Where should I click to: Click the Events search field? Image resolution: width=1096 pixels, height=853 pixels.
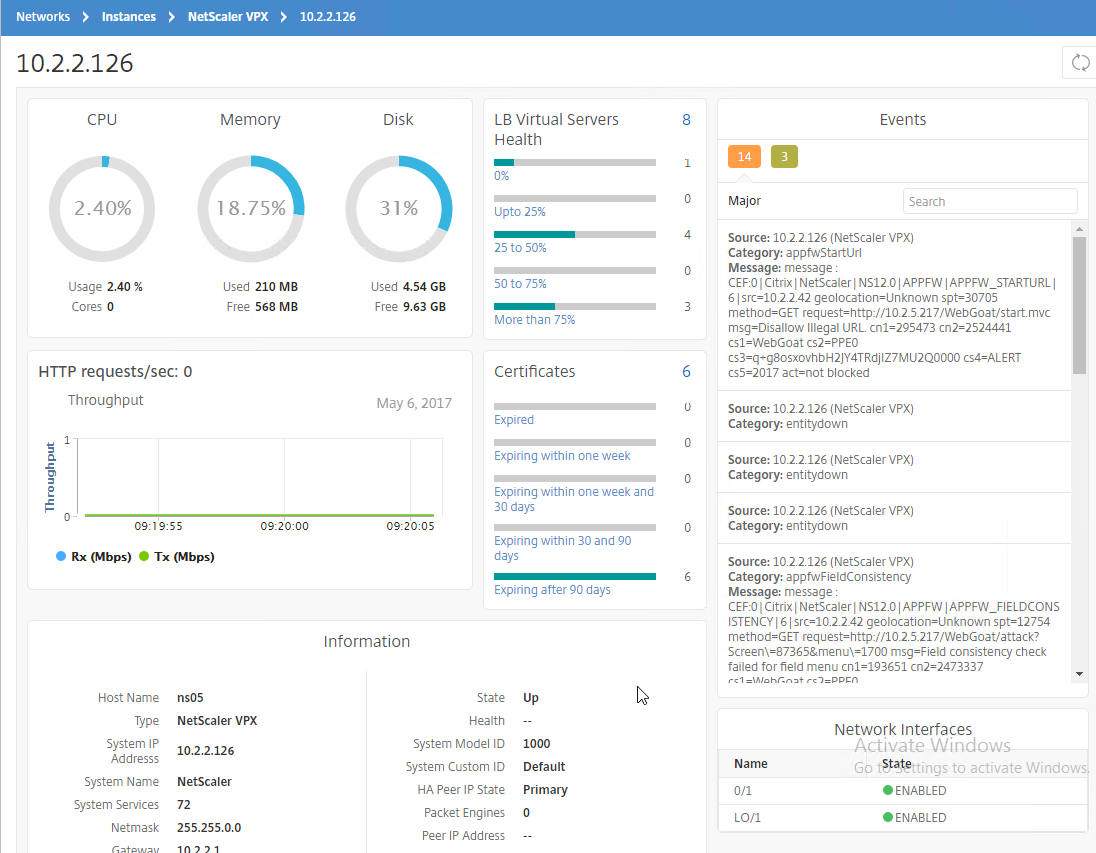(989, 201)
